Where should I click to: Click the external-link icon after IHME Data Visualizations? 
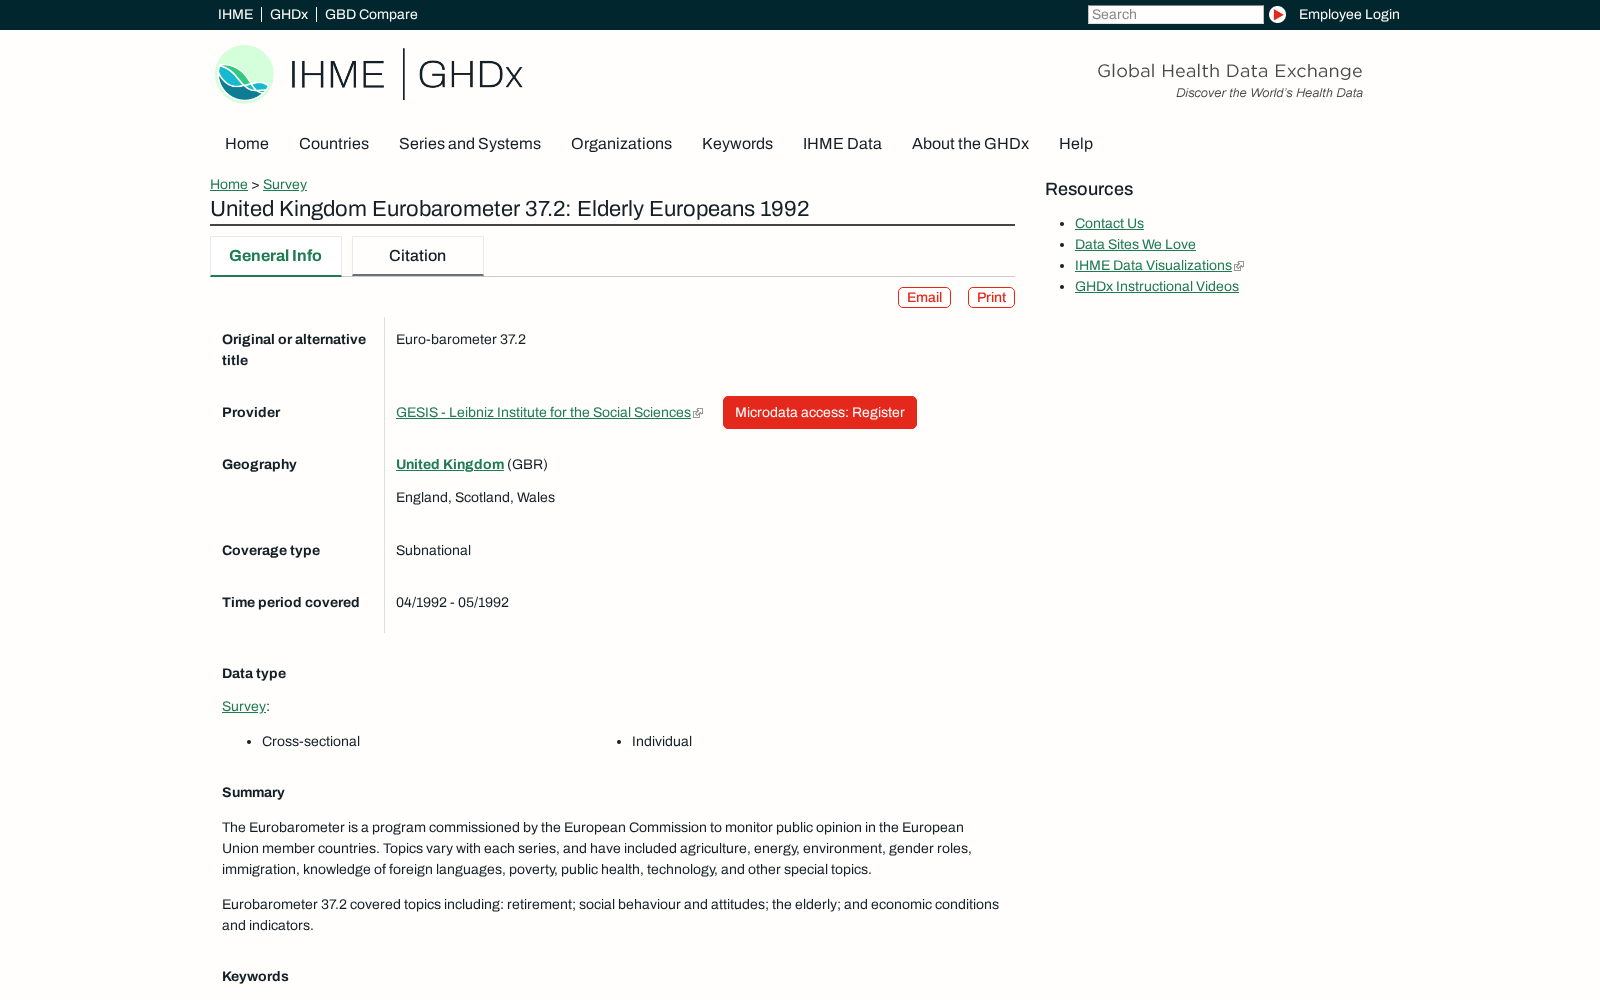(x=1239, y=266)
